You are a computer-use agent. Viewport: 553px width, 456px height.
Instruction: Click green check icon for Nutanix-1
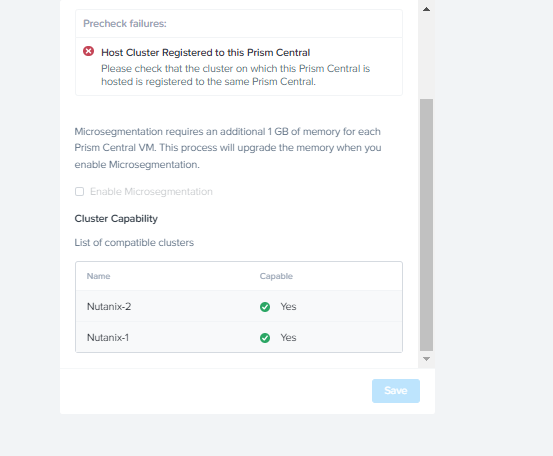[265, 338]
